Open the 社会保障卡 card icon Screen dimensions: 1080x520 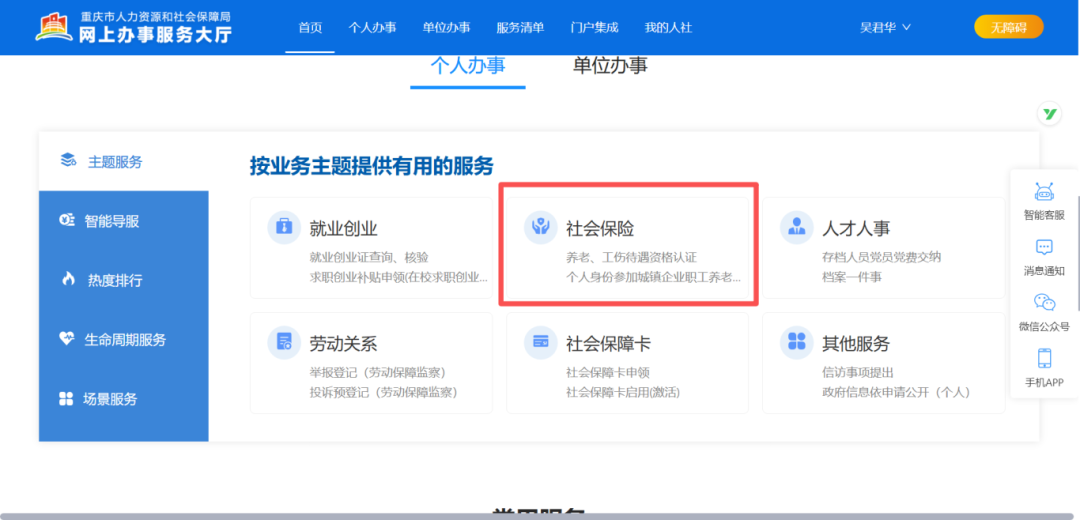pos(540,342)
